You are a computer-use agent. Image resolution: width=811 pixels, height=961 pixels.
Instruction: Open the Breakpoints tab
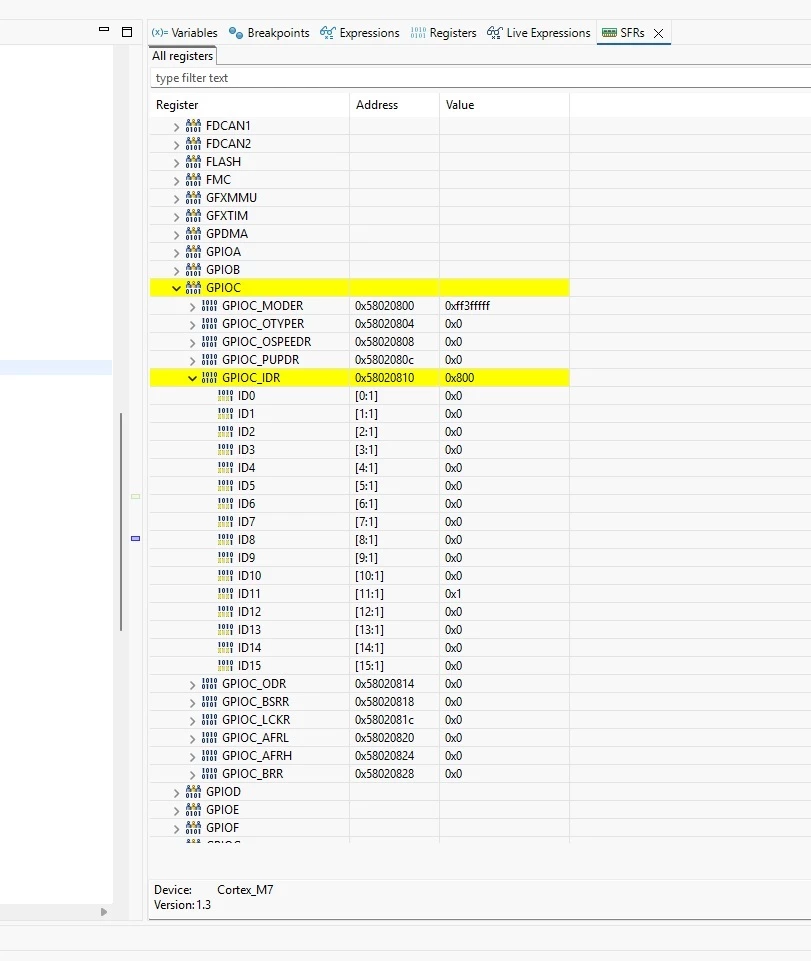point(269,32)
